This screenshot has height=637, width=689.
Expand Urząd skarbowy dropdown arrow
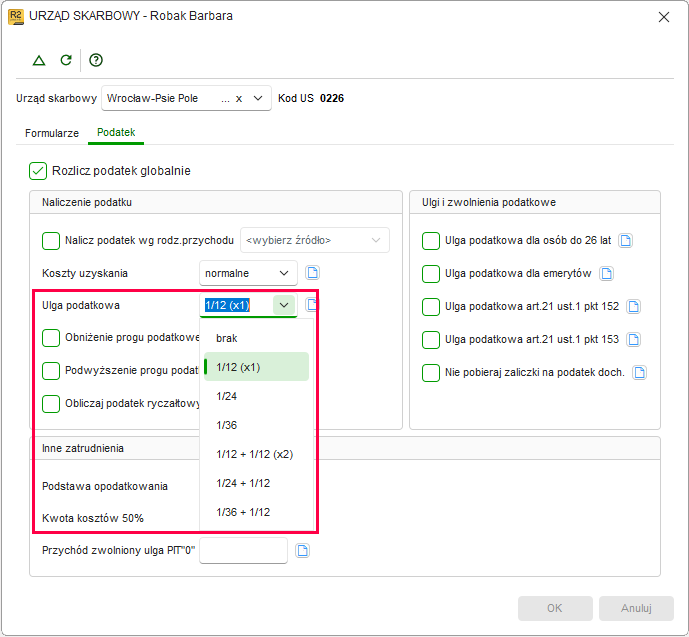(x=258, y=98)
